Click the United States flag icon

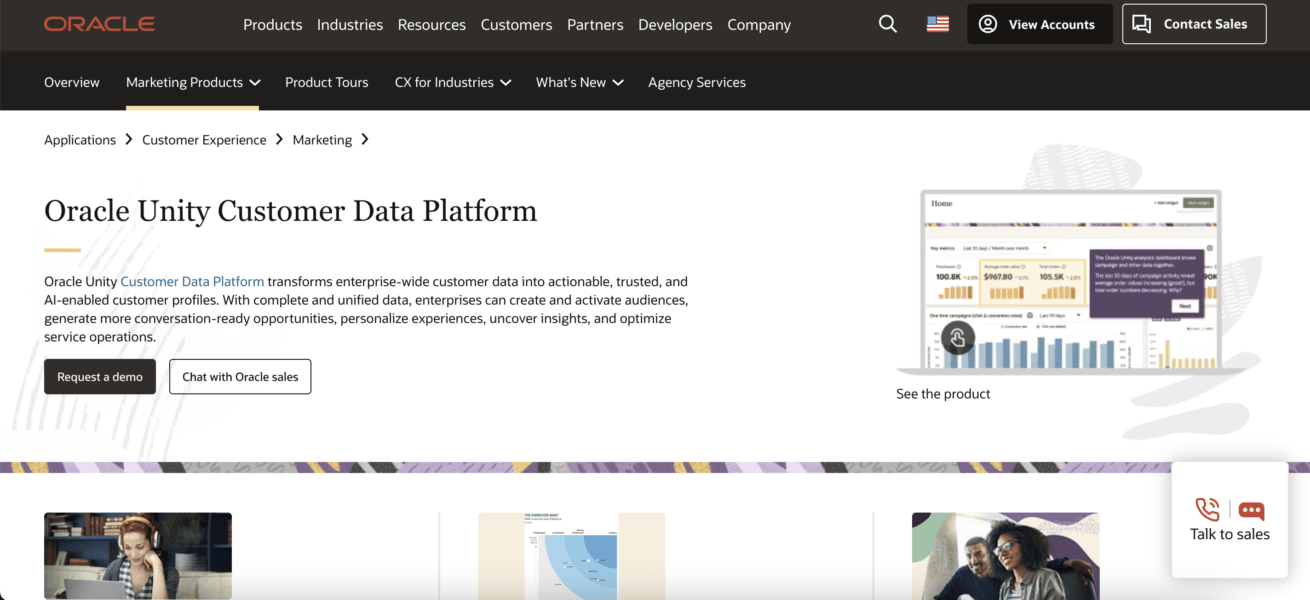(x=937, y=23)
